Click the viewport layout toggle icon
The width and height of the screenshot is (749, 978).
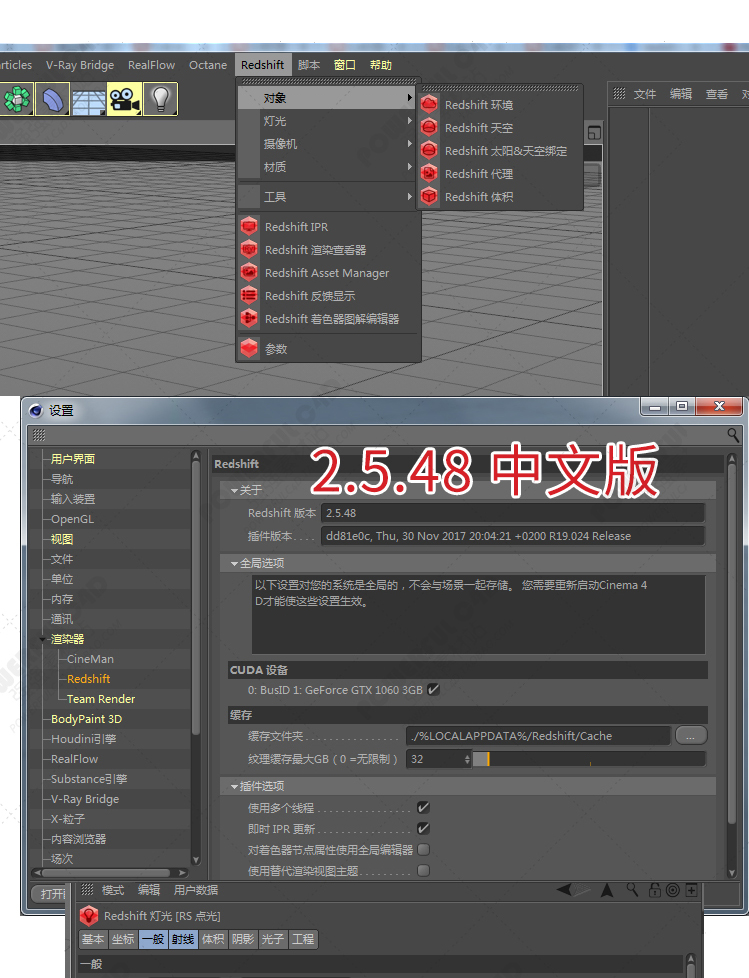(x=594, y=133)
